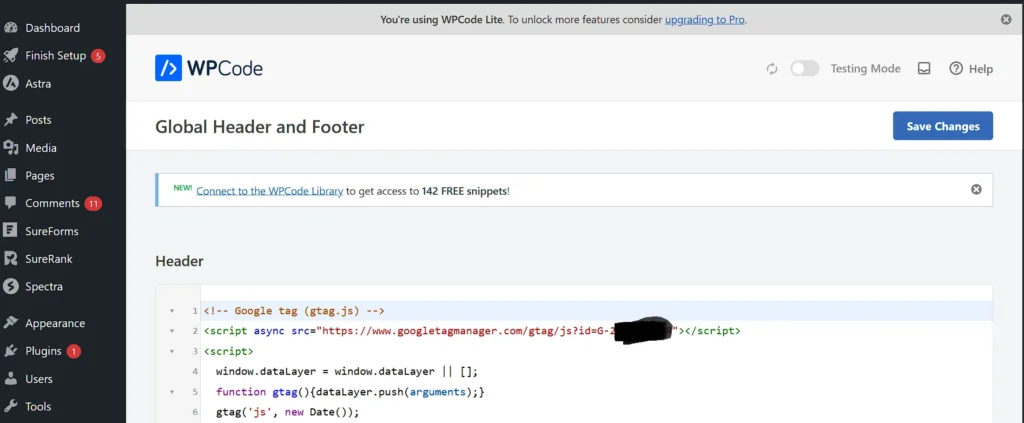This screenshot has width=1024, height=423.
Task: Click the Finish Setup rocket icon
Action: click(x=10, y=55)
